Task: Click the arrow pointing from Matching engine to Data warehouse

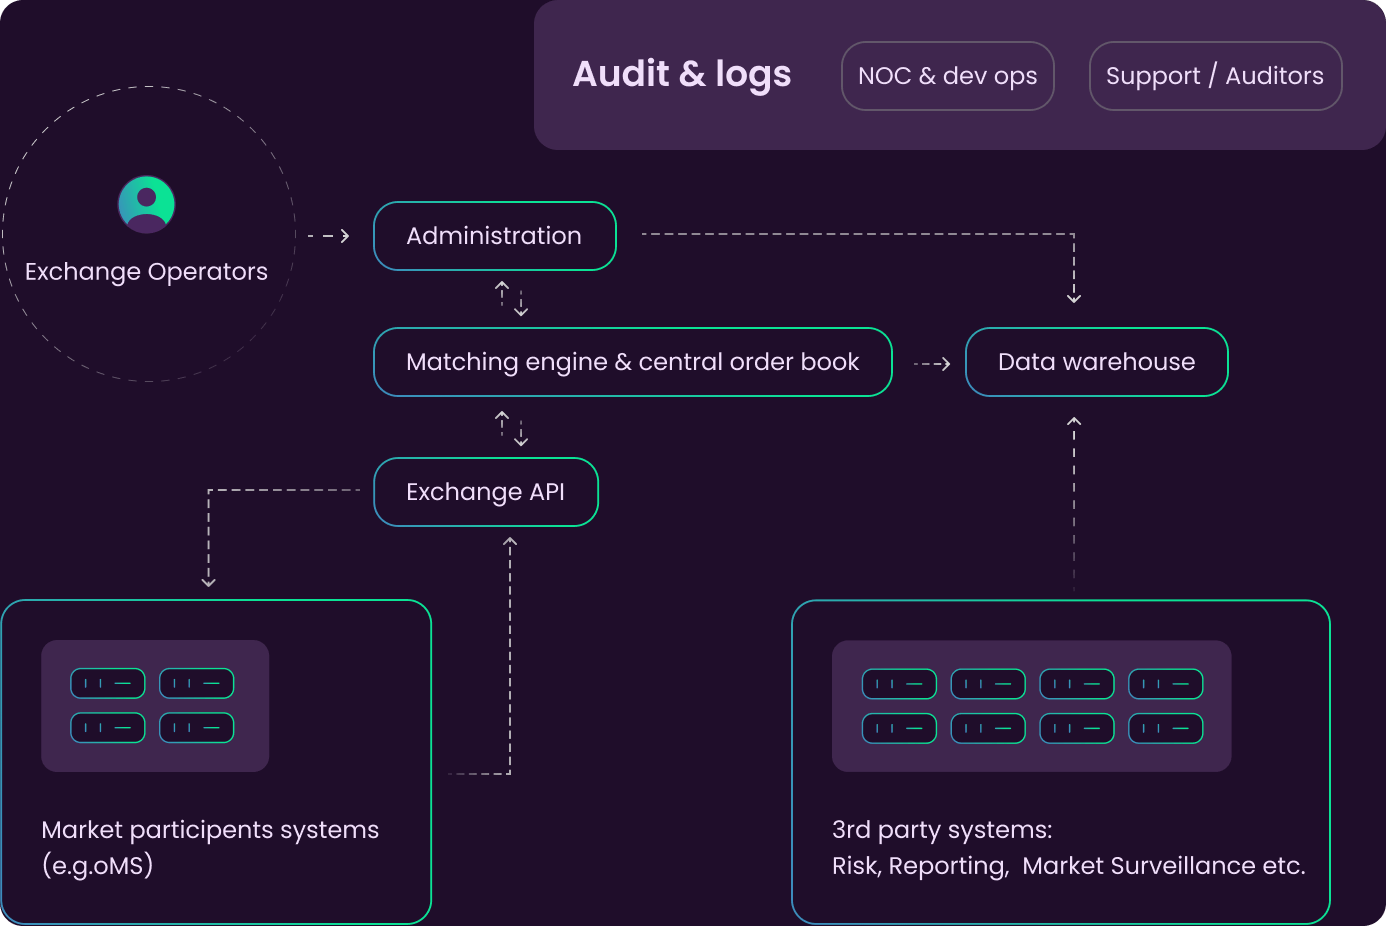Action: (x=932, y=364)
